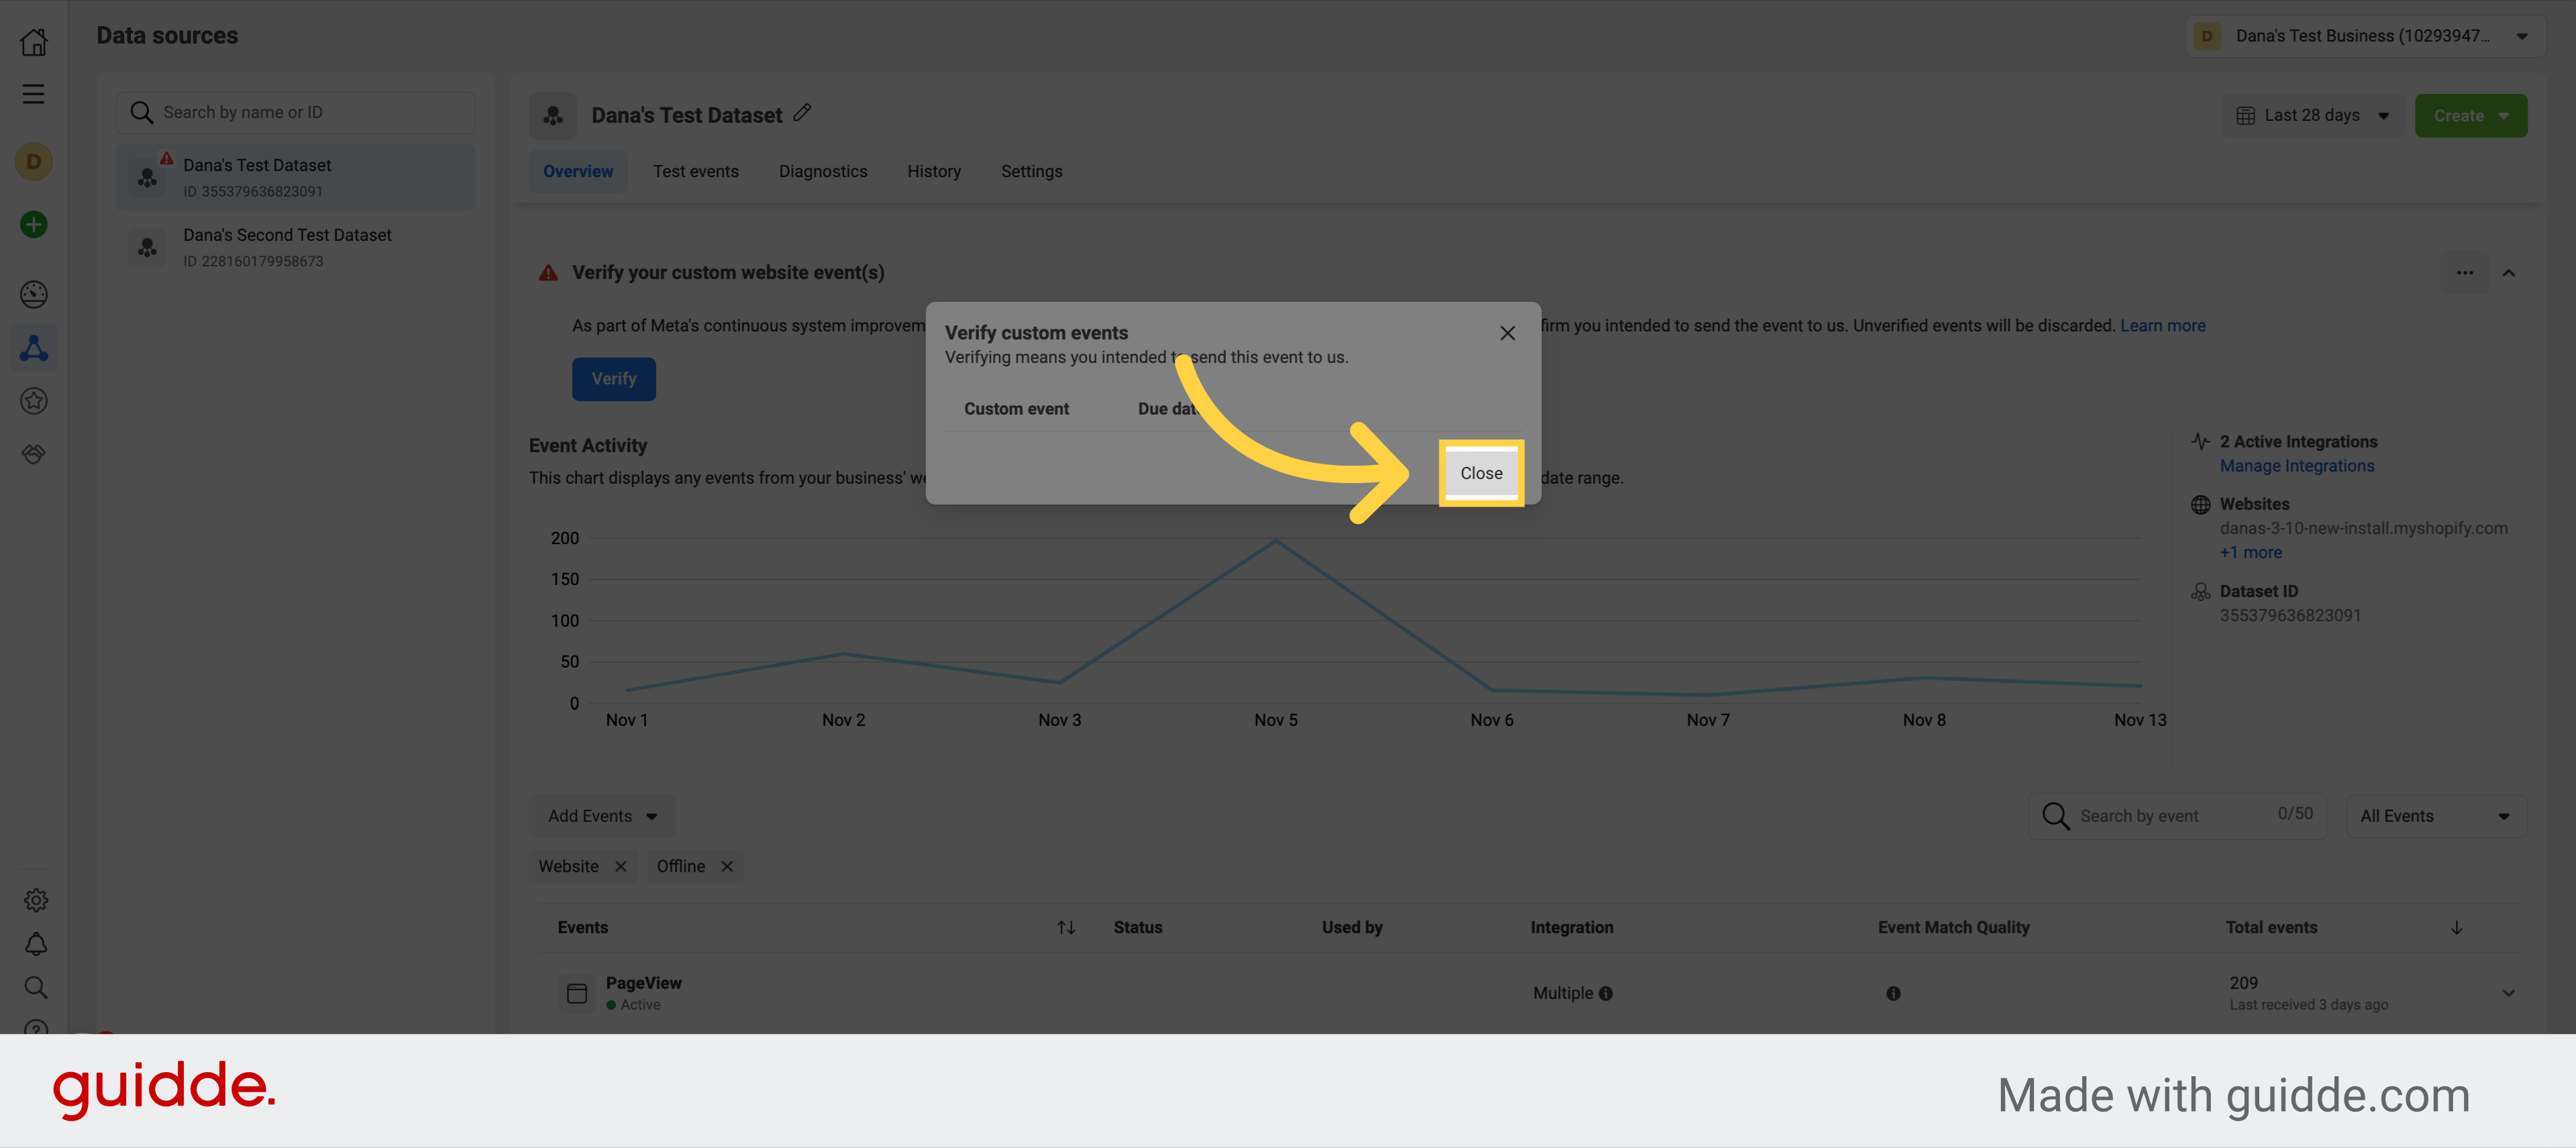Click the Learn more link in the warning banner

(x=2163, y=323)
